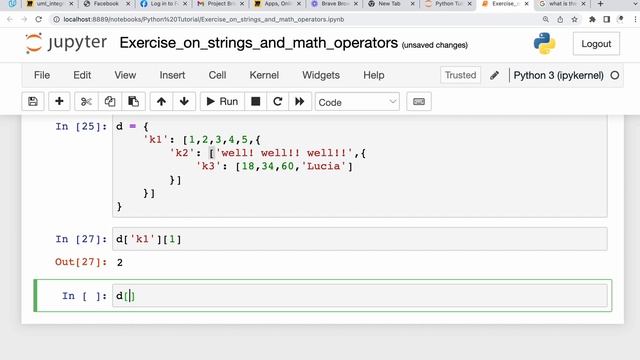
Task: Save the notebook with the floppy disk icon
Action: pos(33,102)
